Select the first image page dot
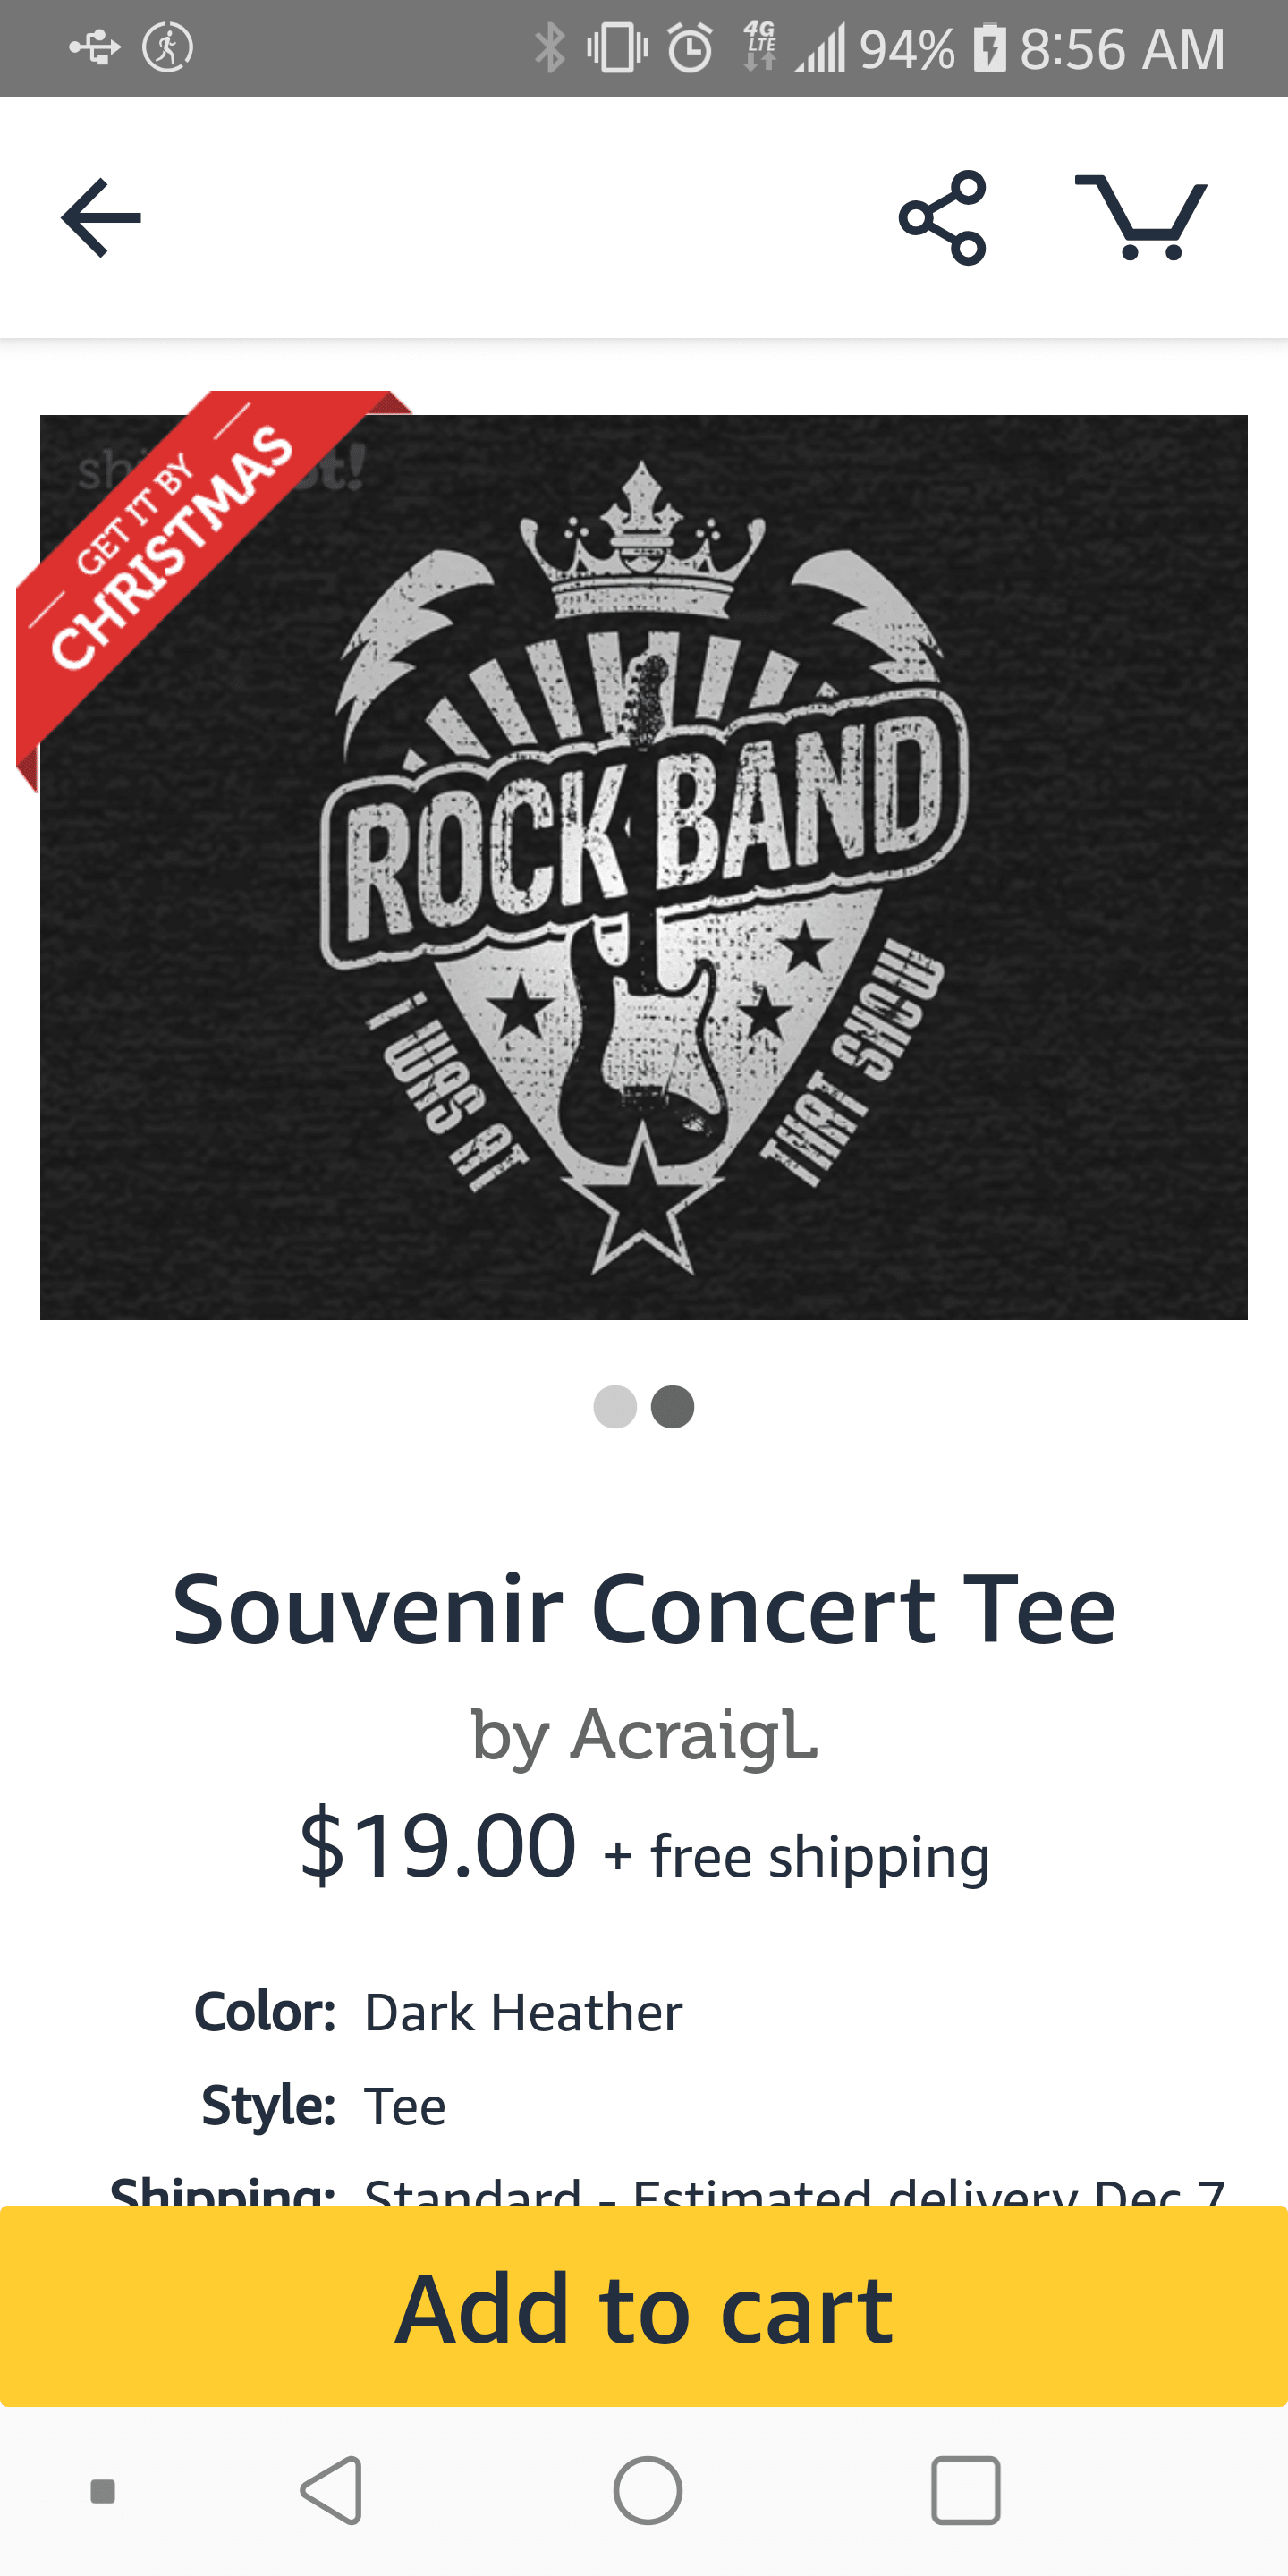This screenshot has height=2576, width=1288. [x=615, y=1407]
